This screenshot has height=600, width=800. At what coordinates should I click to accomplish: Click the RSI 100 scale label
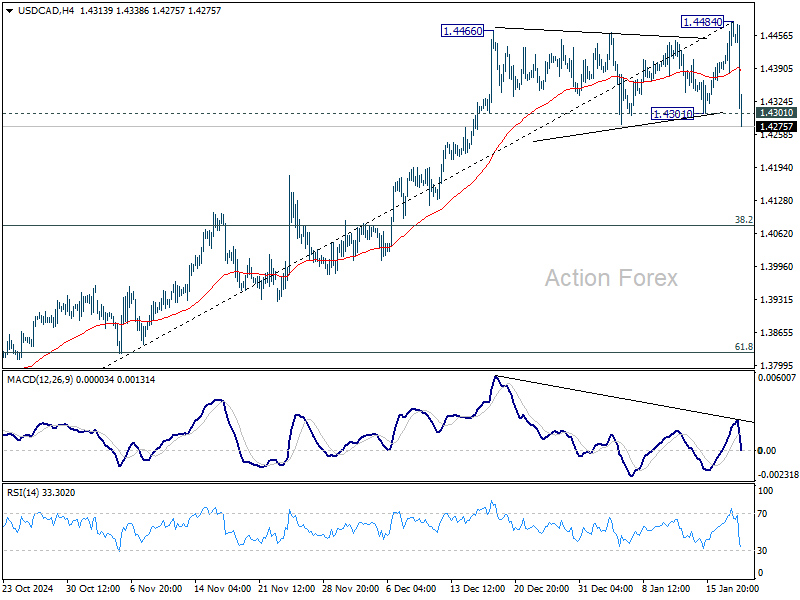[766, 491]
